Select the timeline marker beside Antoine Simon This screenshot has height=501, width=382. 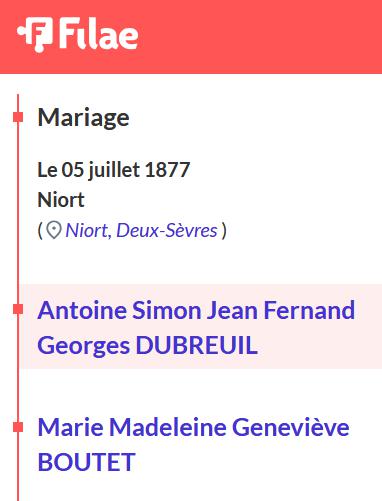click(x=18, y=309)
